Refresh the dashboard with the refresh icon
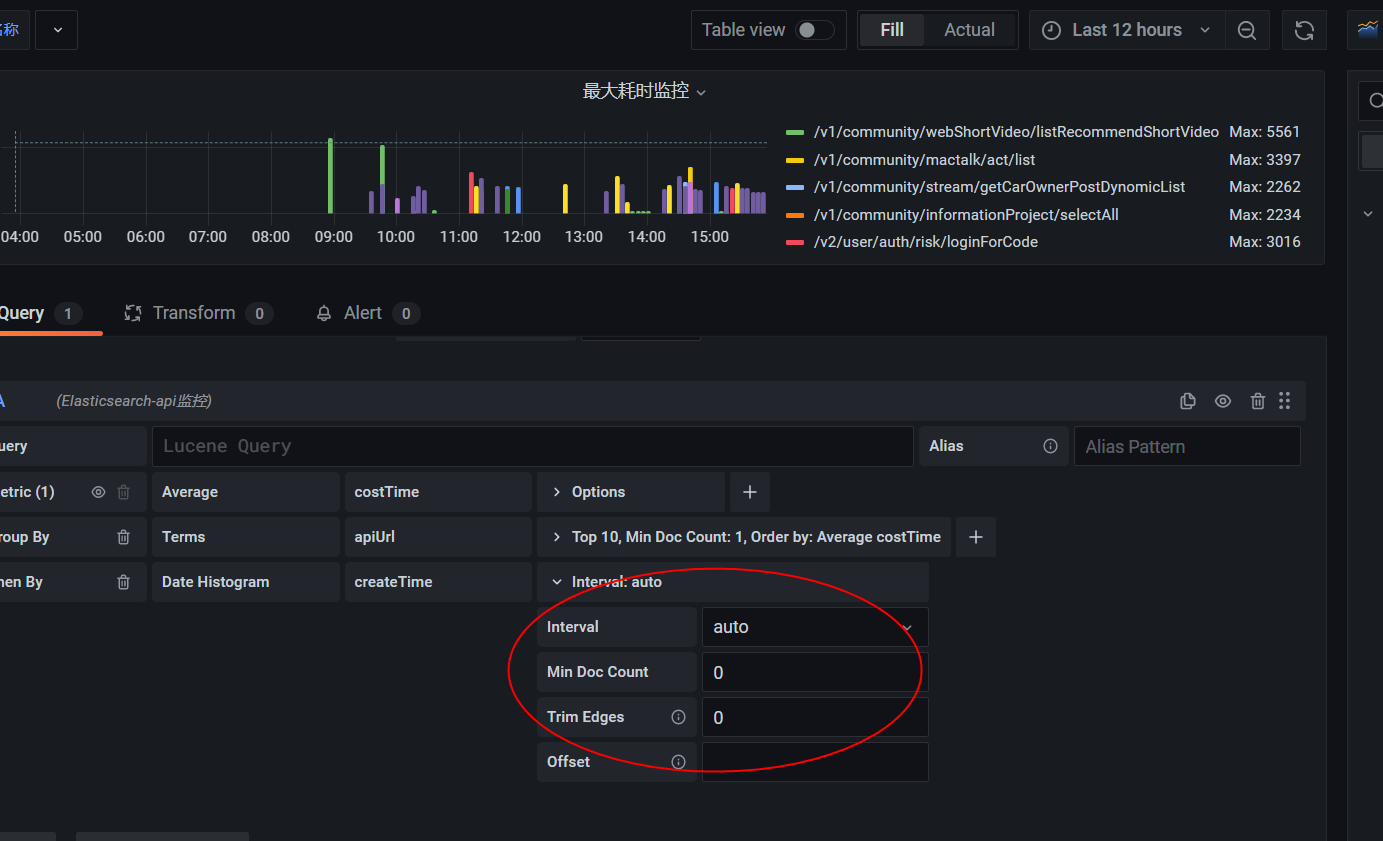 tap(1304, 30)
